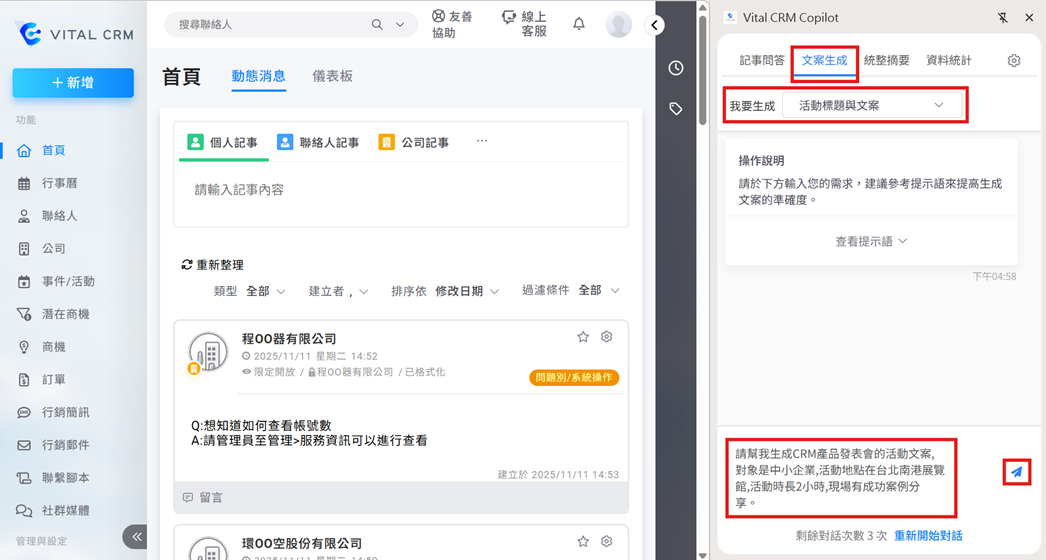
Task: Open Copilot settings gear icon
Action: point(1013,61)
